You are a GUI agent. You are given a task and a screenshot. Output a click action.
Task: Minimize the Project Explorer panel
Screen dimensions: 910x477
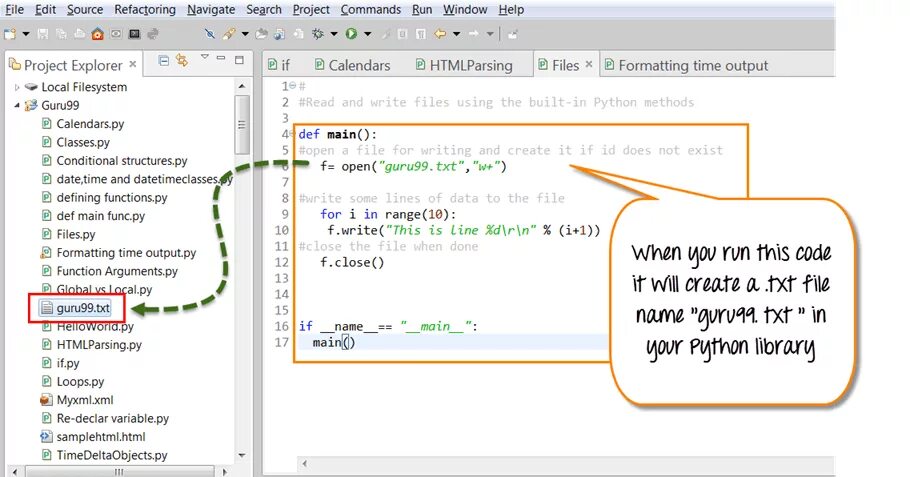pos(221,58)
